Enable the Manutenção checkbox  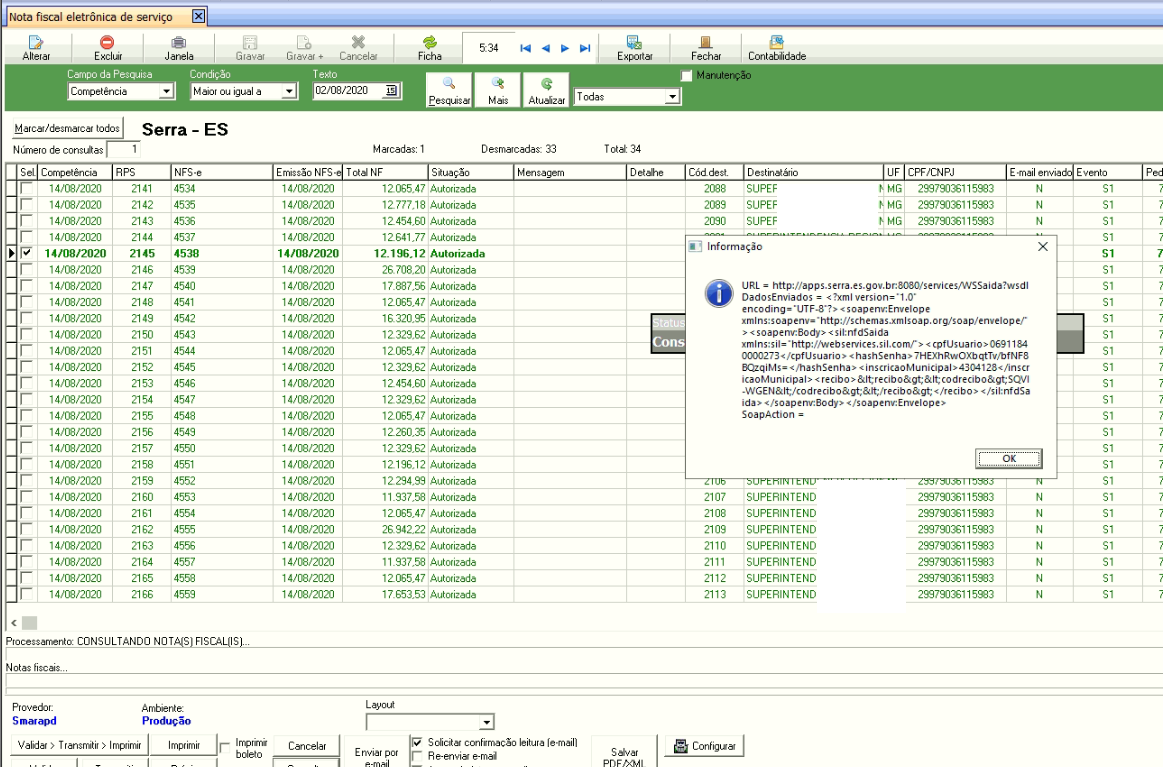pos(686,76)
